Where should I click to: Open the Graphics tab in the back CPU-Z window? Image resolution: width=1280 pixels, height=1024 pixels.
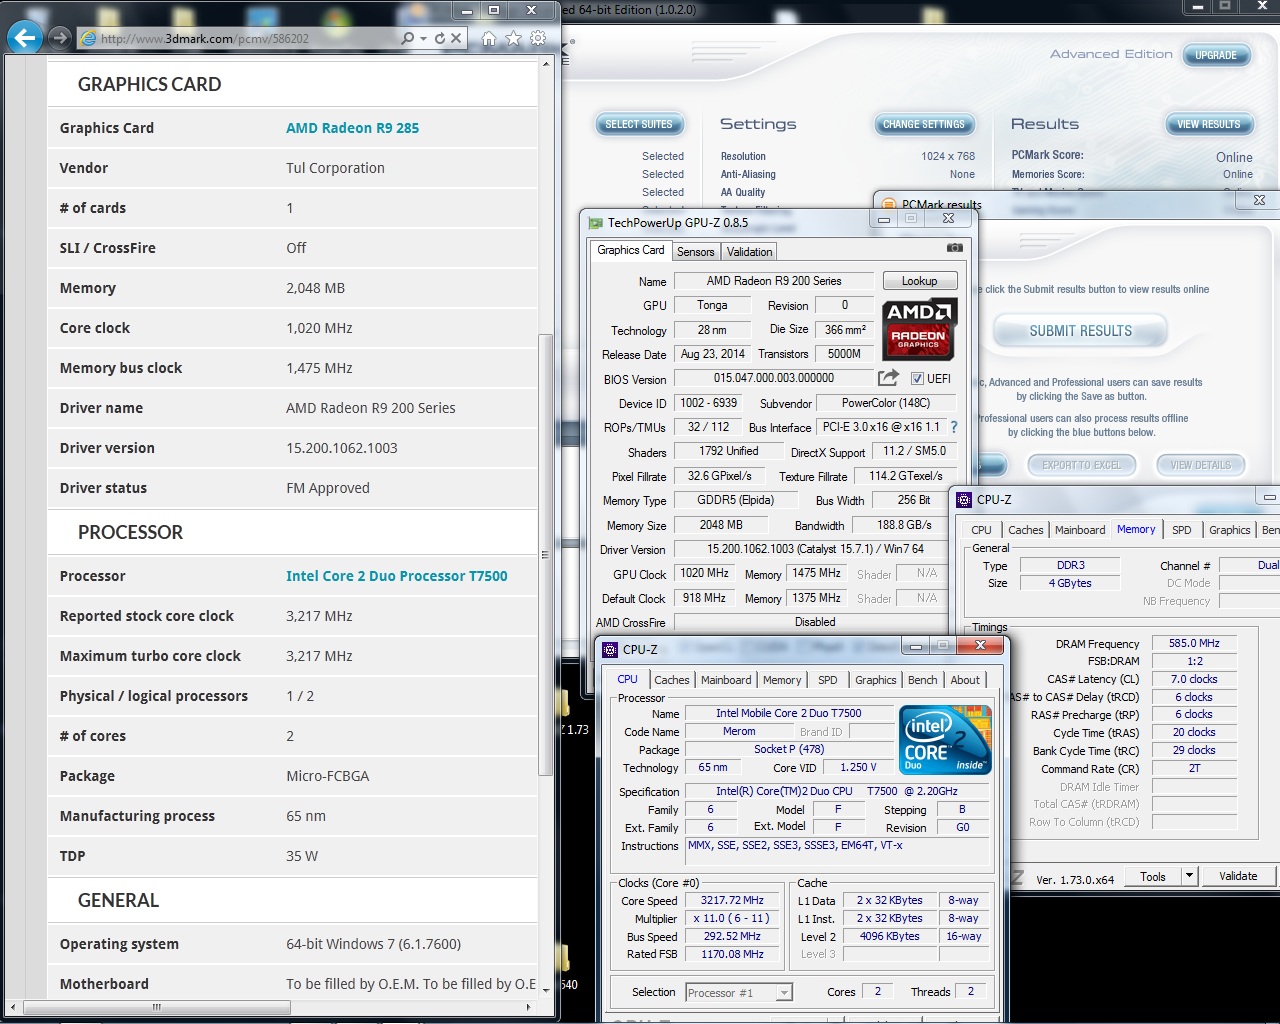click(x=1230, y=530)
